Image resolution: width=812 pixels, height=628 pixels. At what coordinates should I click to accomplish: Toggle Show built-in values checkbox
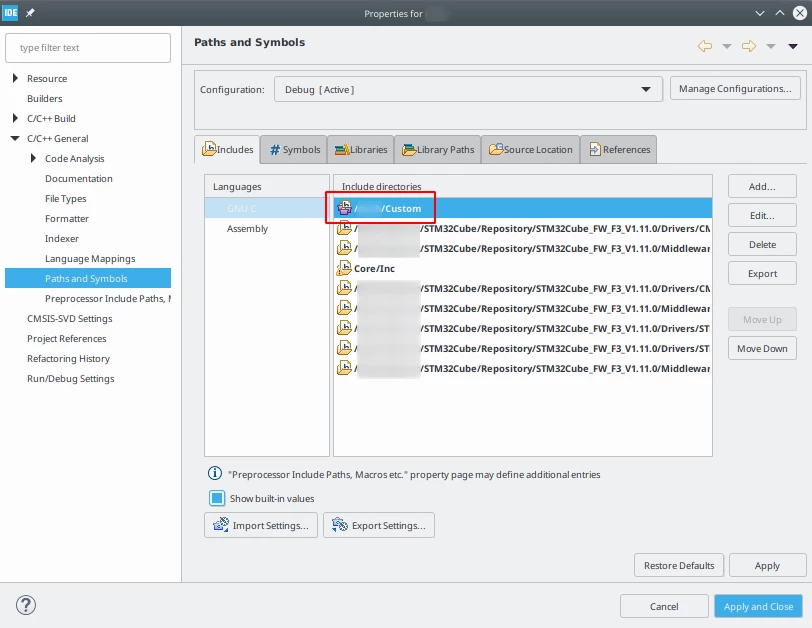pyautogui.click(x=217, y=498)
